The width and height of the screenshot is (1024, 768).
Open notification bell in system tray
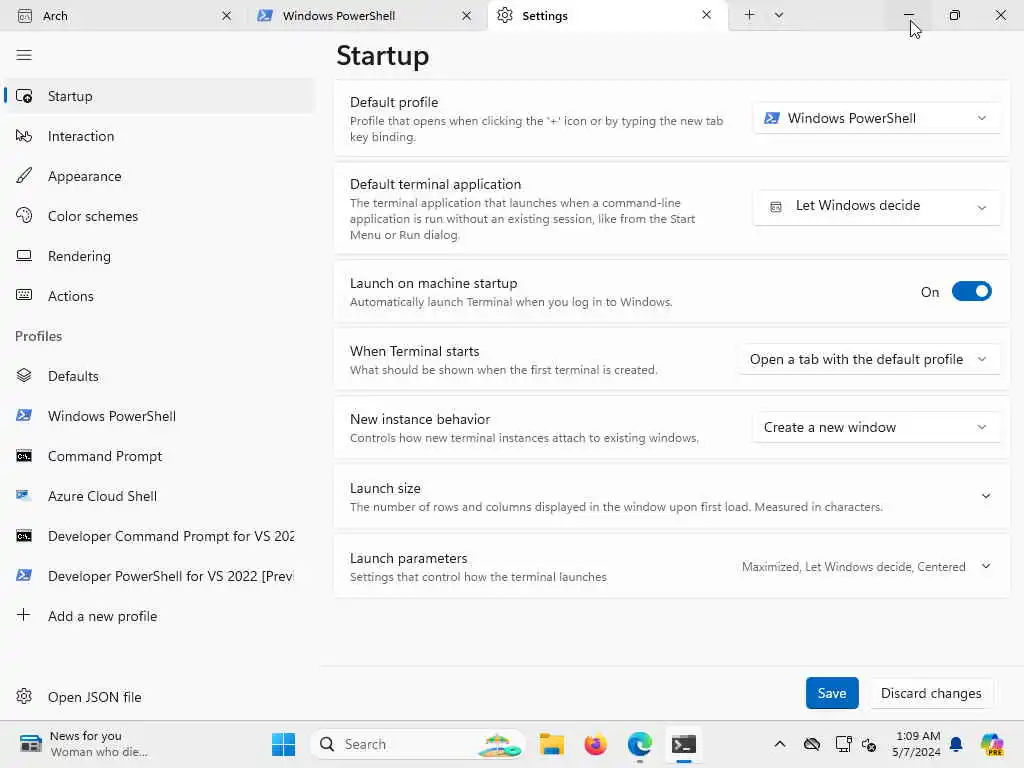tap(956, 744)
